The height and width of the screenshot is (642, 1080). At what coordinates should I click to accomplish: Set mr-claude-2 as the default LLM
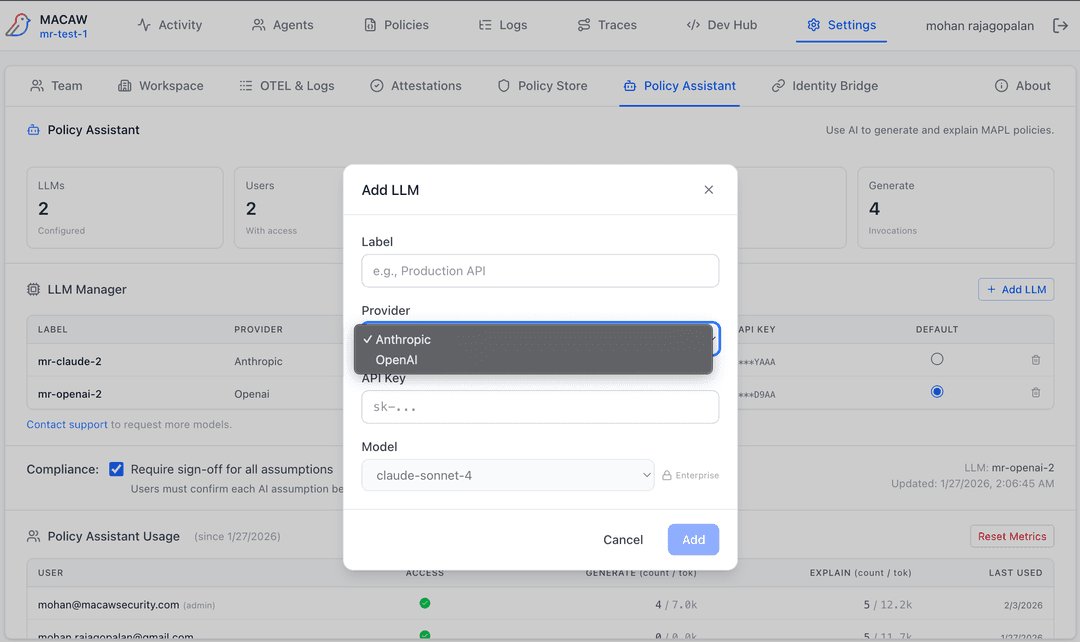point(937,360)
